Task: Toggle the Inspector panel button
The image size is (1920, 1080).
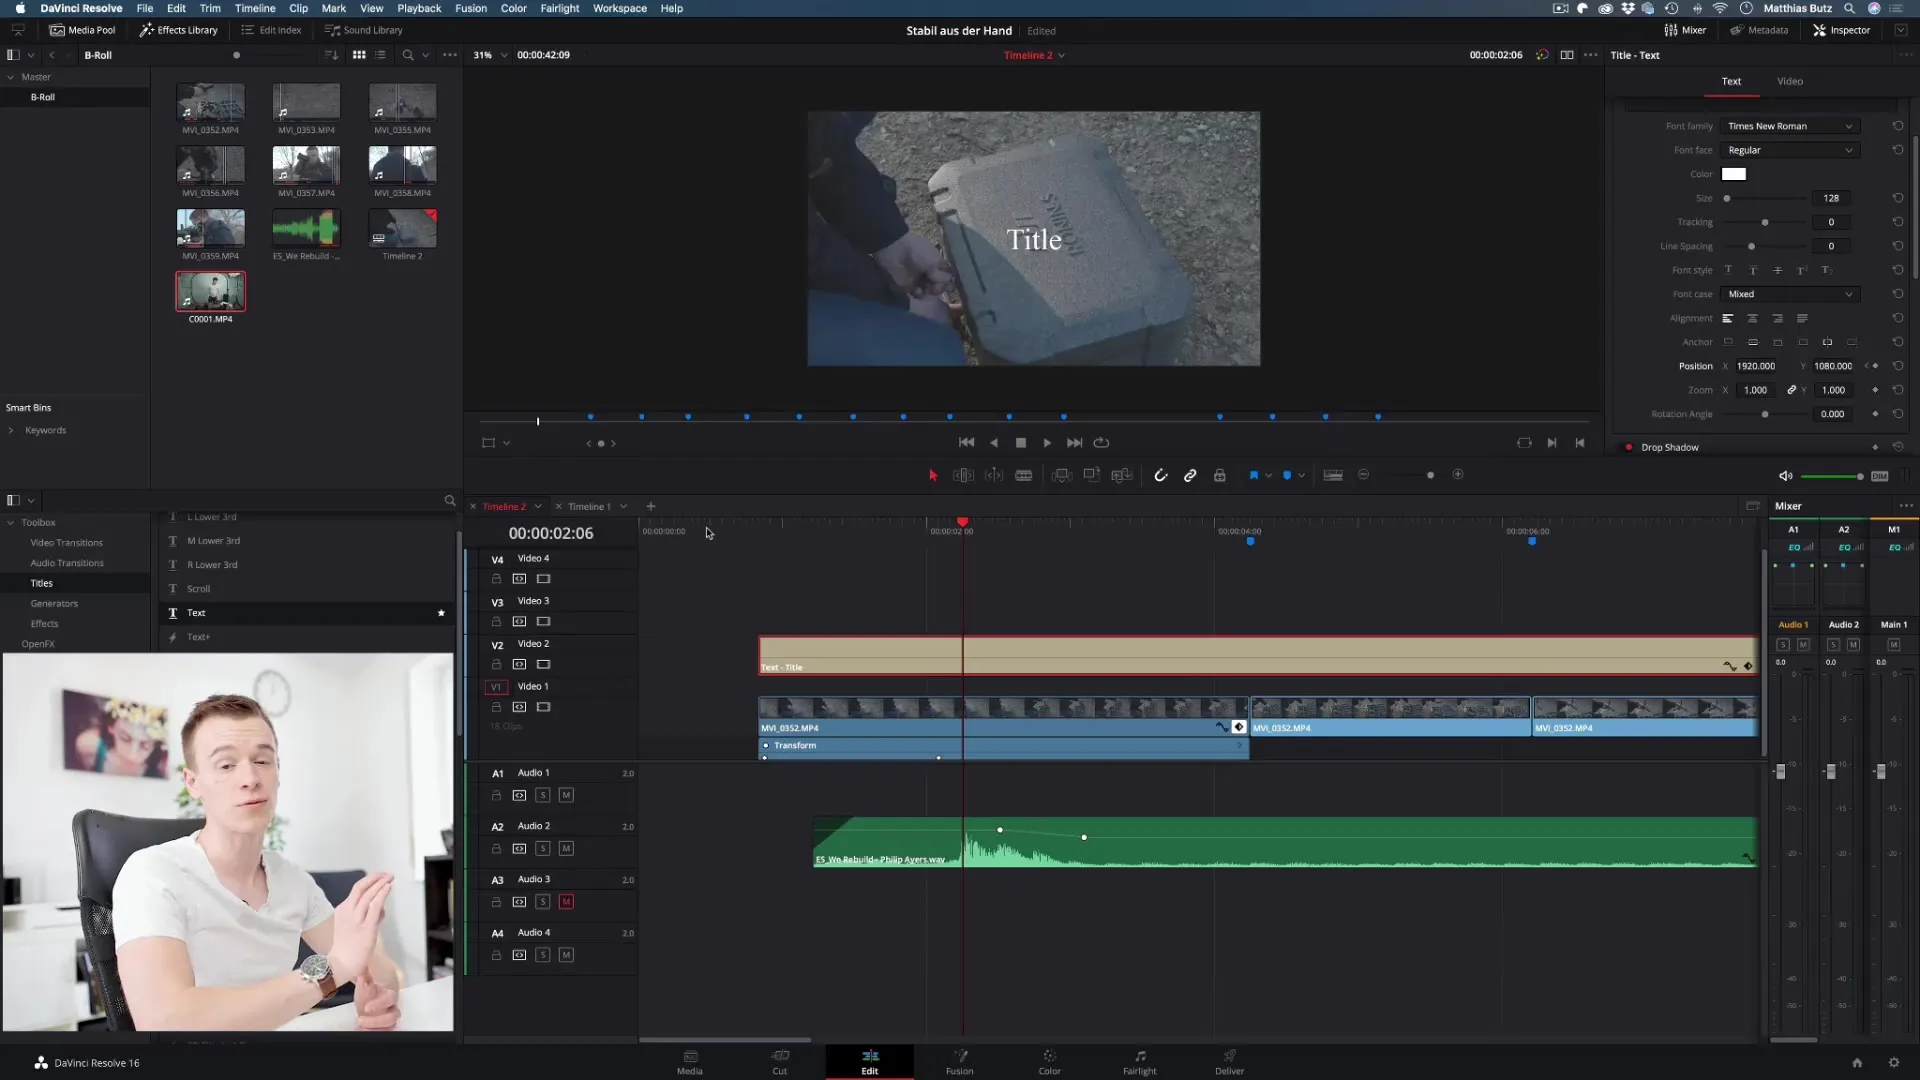Action: pos(1841,30)
